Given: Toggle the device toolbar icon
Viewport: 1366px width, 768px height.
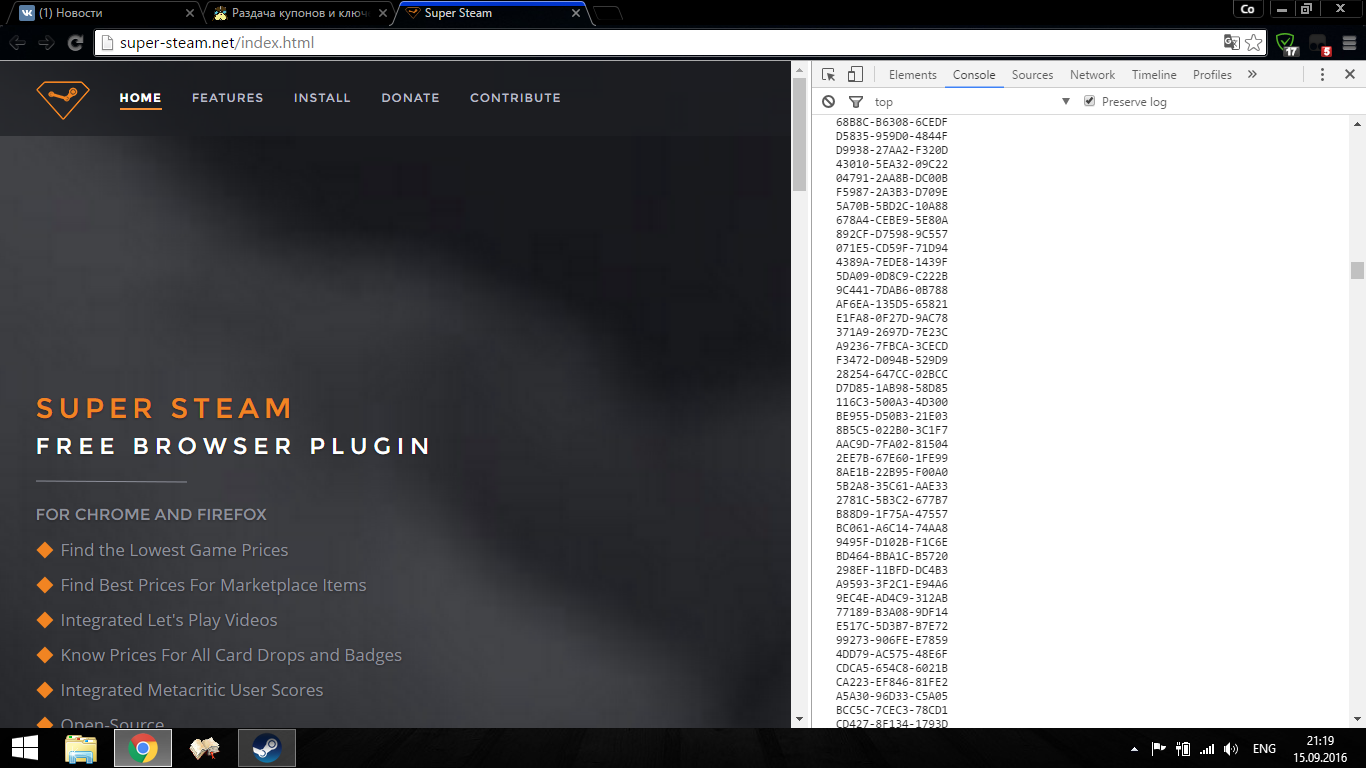Looking at the screenshot, I should click(x=855, y=75).
